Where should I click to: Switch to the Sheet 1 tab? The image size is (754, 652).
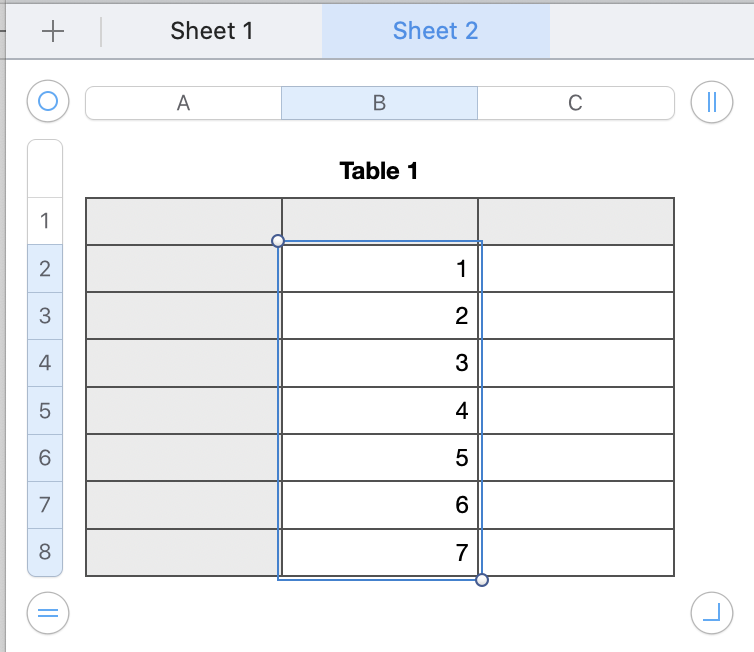[212, 31]
